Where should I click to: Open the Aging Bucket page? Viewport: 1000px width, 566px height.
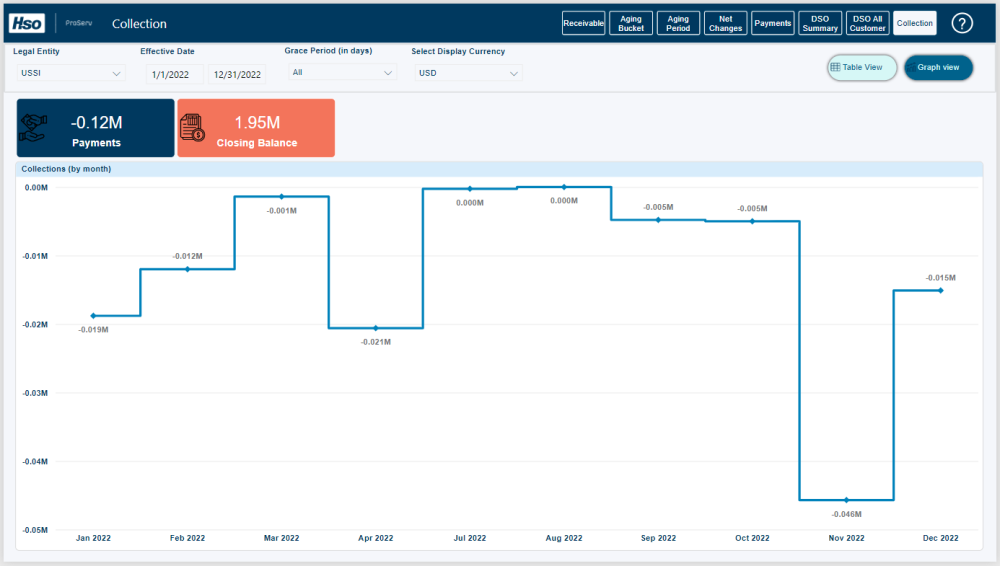(x=631, y=23)
